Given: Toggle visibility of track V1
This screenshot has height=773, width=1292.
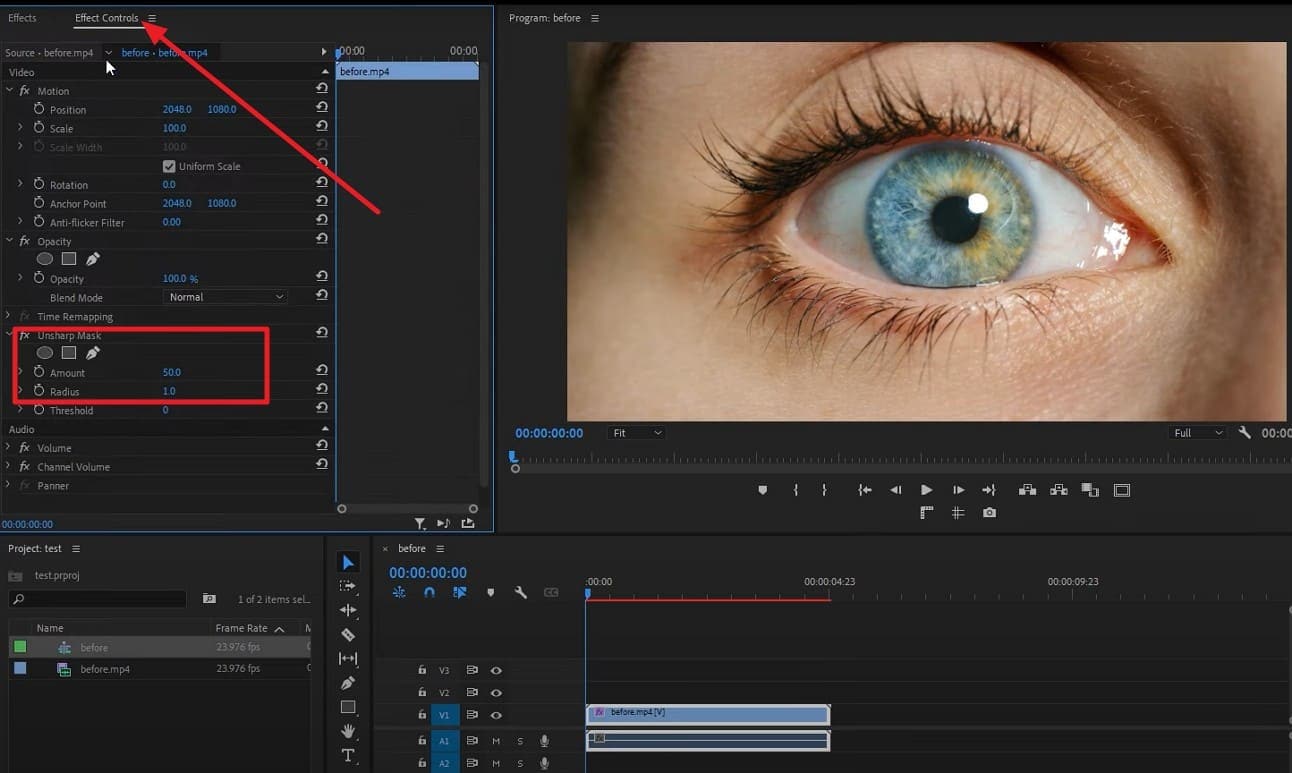Looking at the screenshot, I should tap(496, 714).
